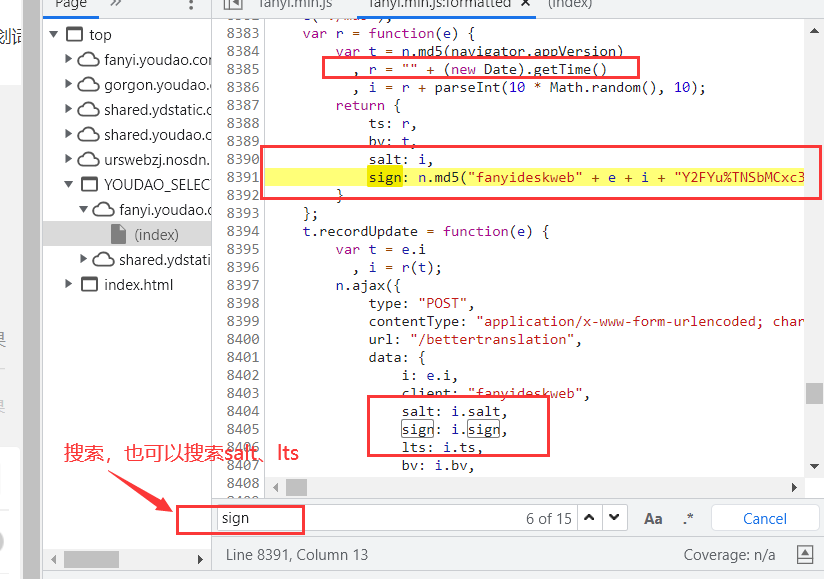Click the next search result arrow

(615, 518)
